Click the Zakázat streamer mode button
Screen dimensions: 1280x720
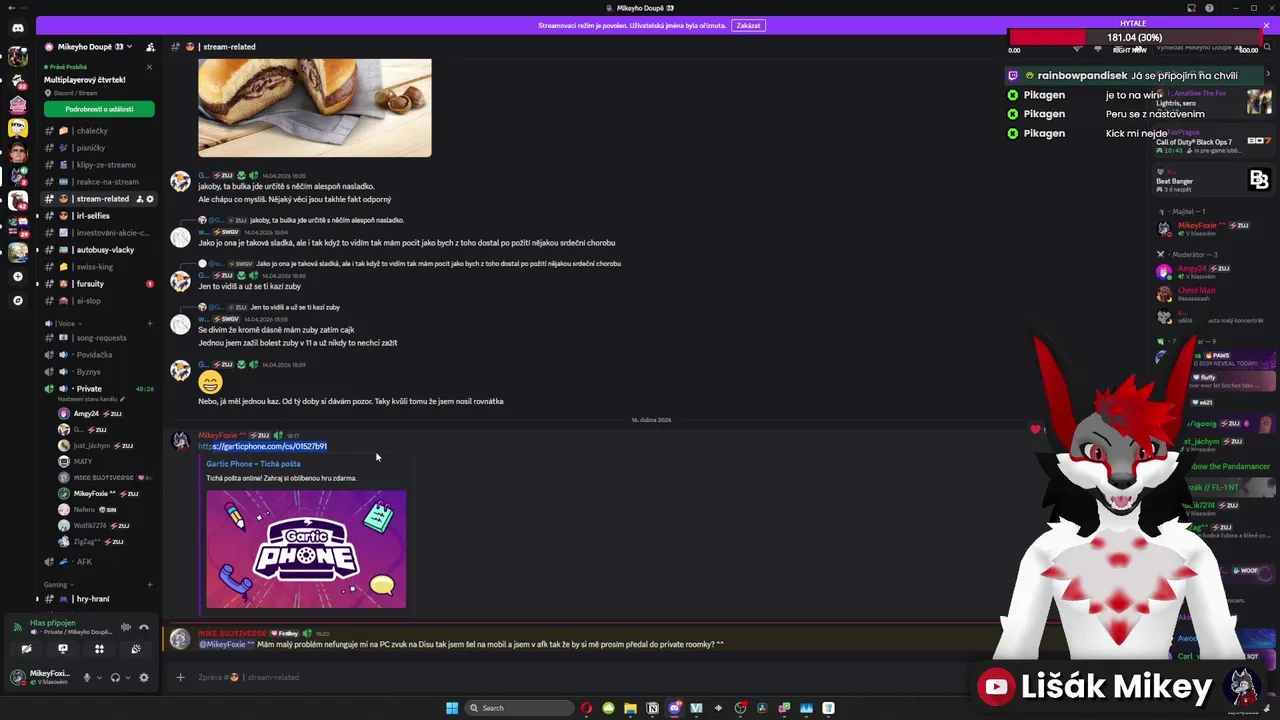pos(748,25)
